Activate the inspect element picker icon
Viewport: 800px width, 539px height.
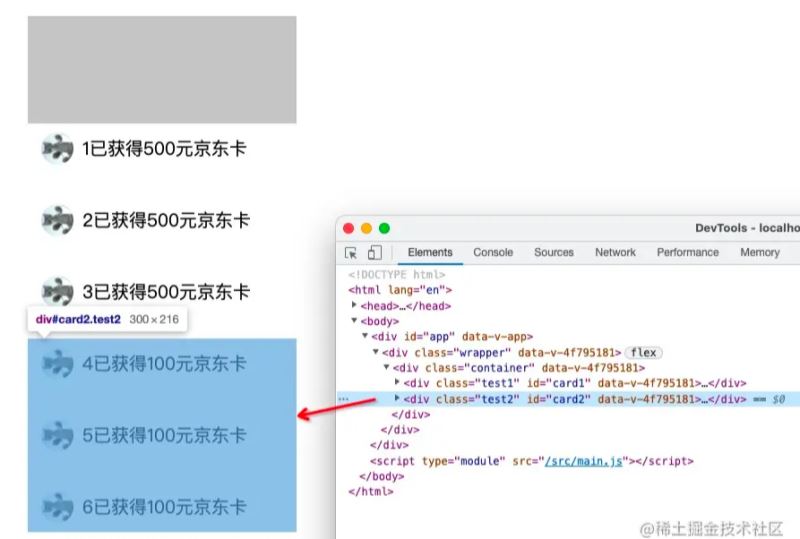pos(351,253)
